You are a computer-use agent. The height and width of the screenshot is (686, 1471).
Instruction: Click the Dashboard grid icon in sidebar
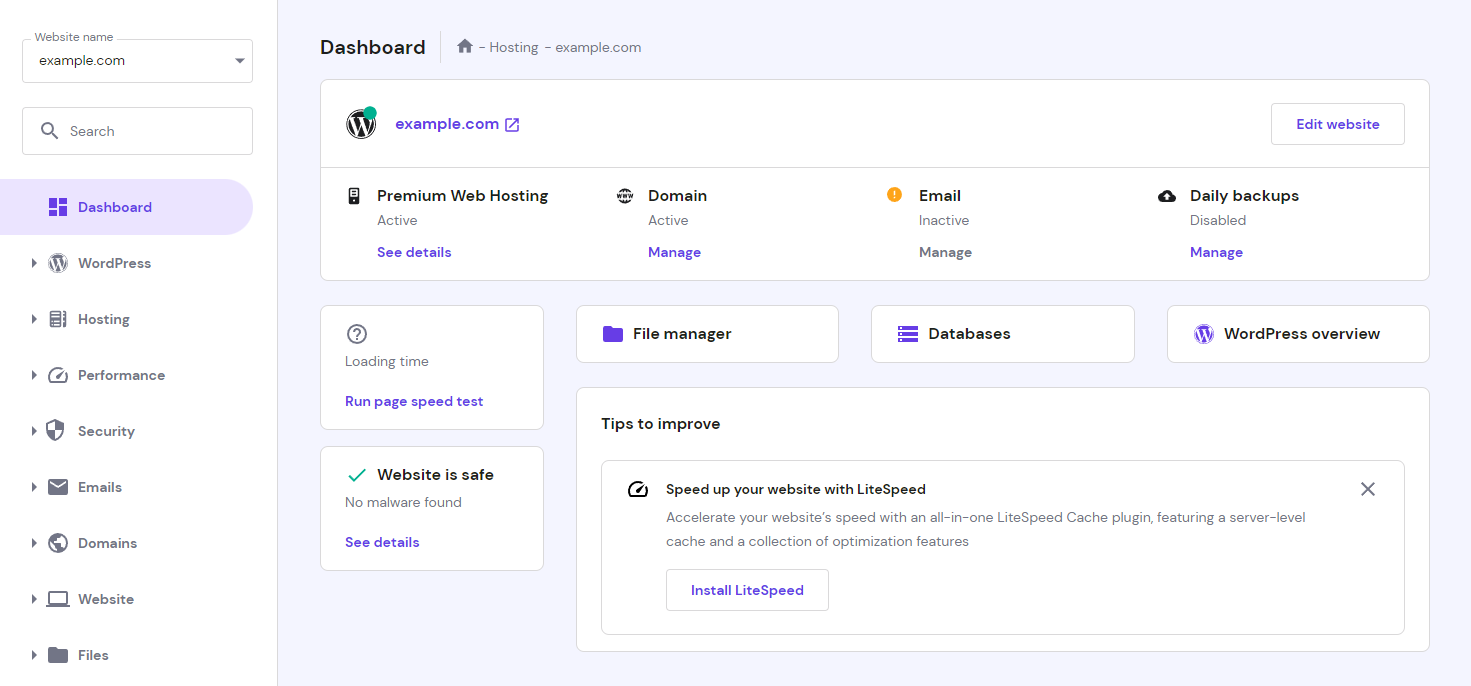pos(58,207)
